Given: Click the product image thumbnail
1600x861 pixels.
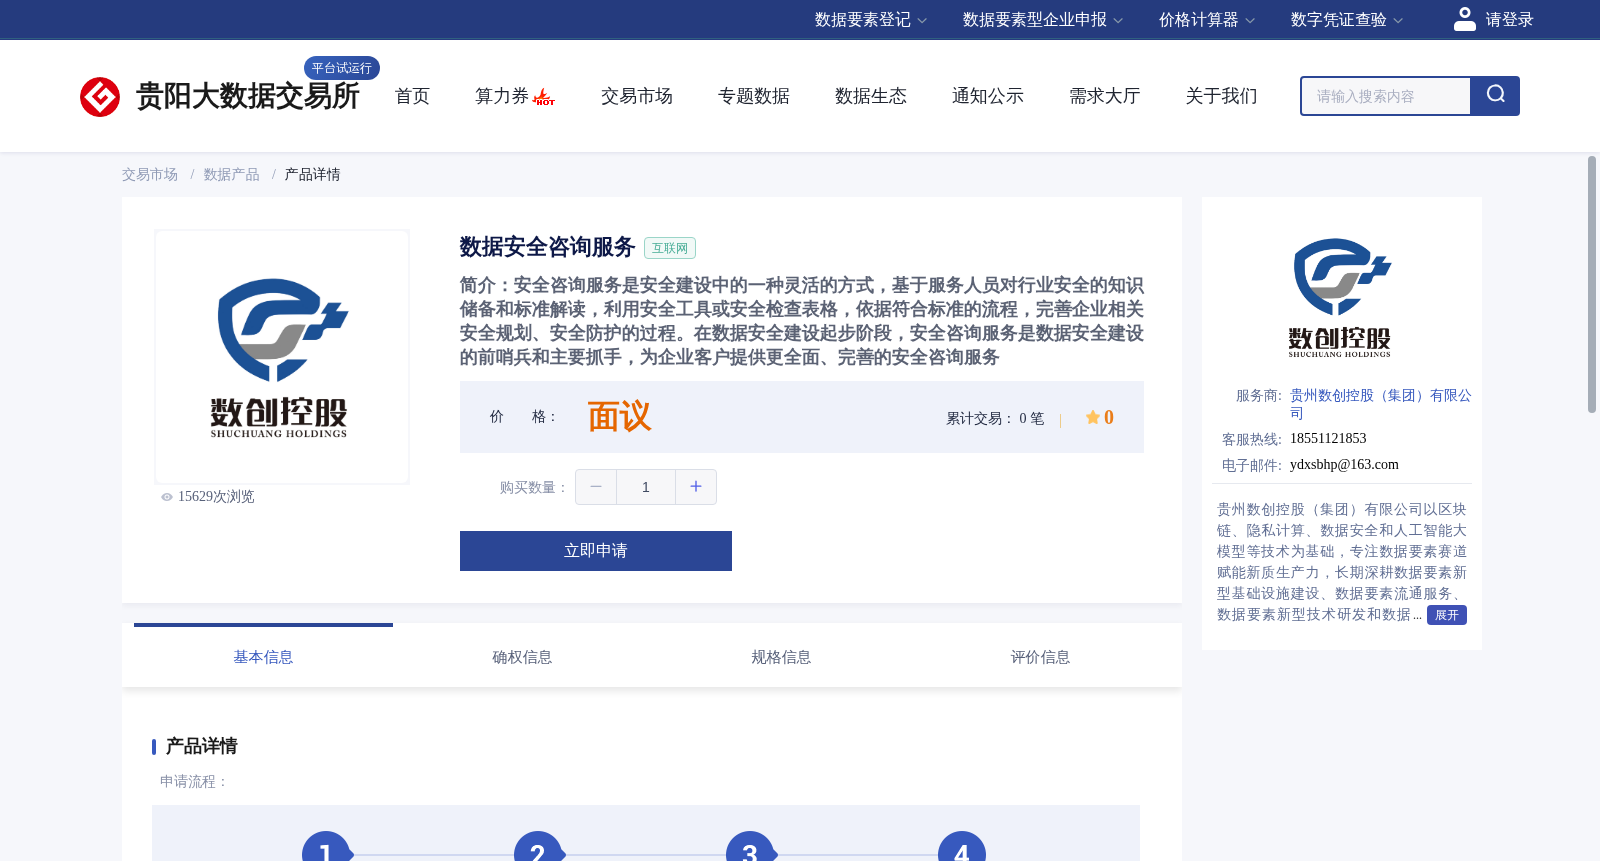Looking at the screenshot, I should click(282, 357).
